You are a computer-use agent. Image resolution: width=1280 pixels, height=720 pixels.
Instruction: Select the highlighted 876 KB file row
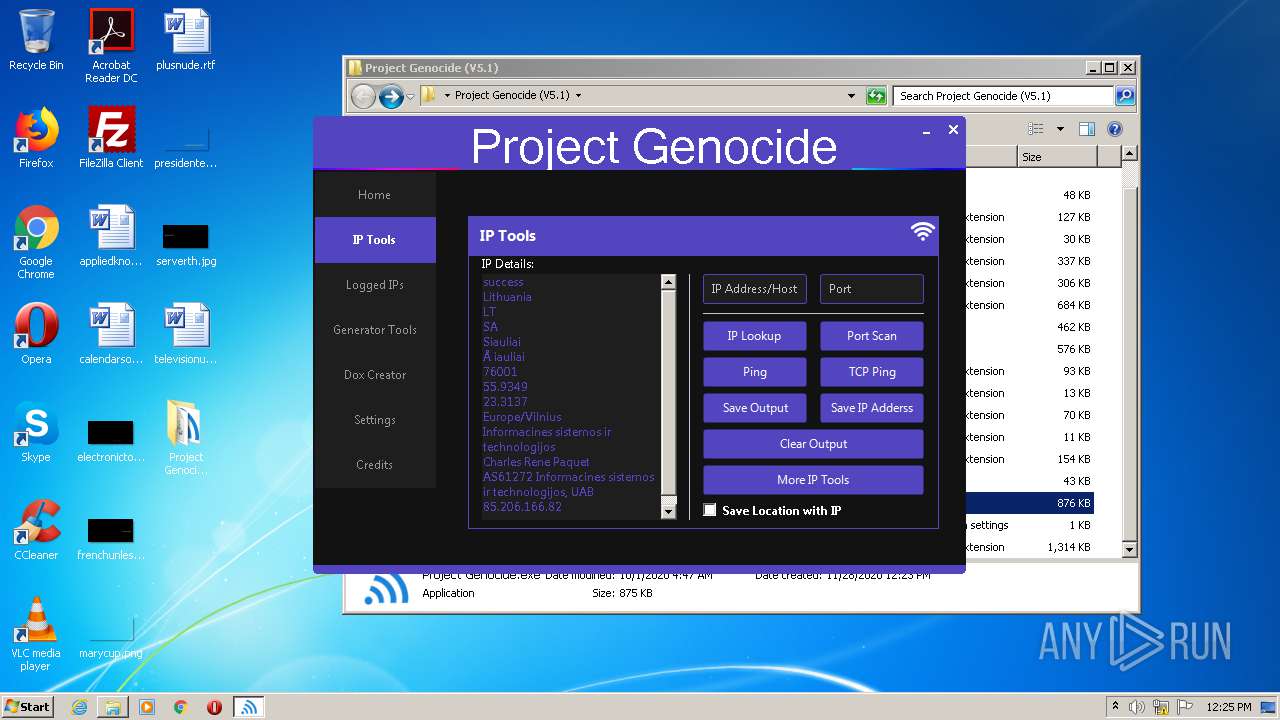(1030, 503)
